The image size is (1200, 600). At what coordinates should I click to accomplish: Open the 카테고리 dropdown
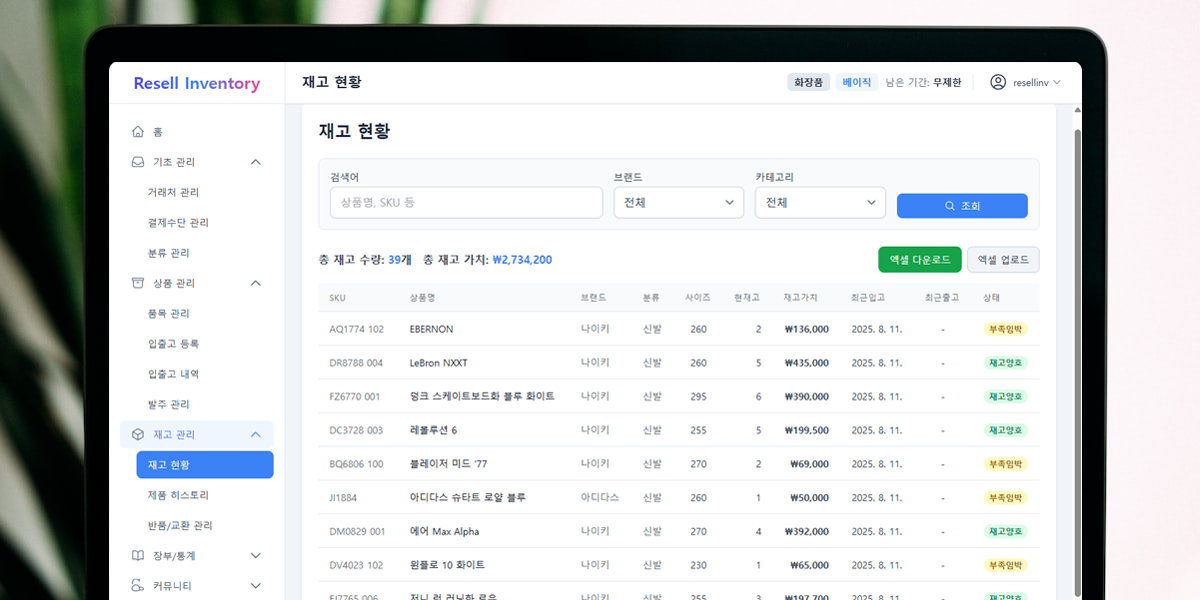[x=820, y=202]
